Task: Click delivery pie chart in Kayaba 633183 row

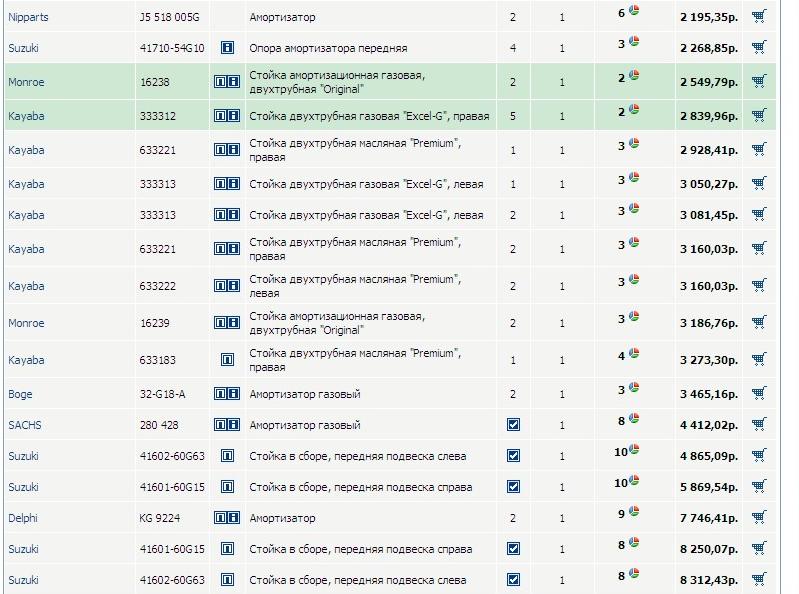Action: click(634, 353)
